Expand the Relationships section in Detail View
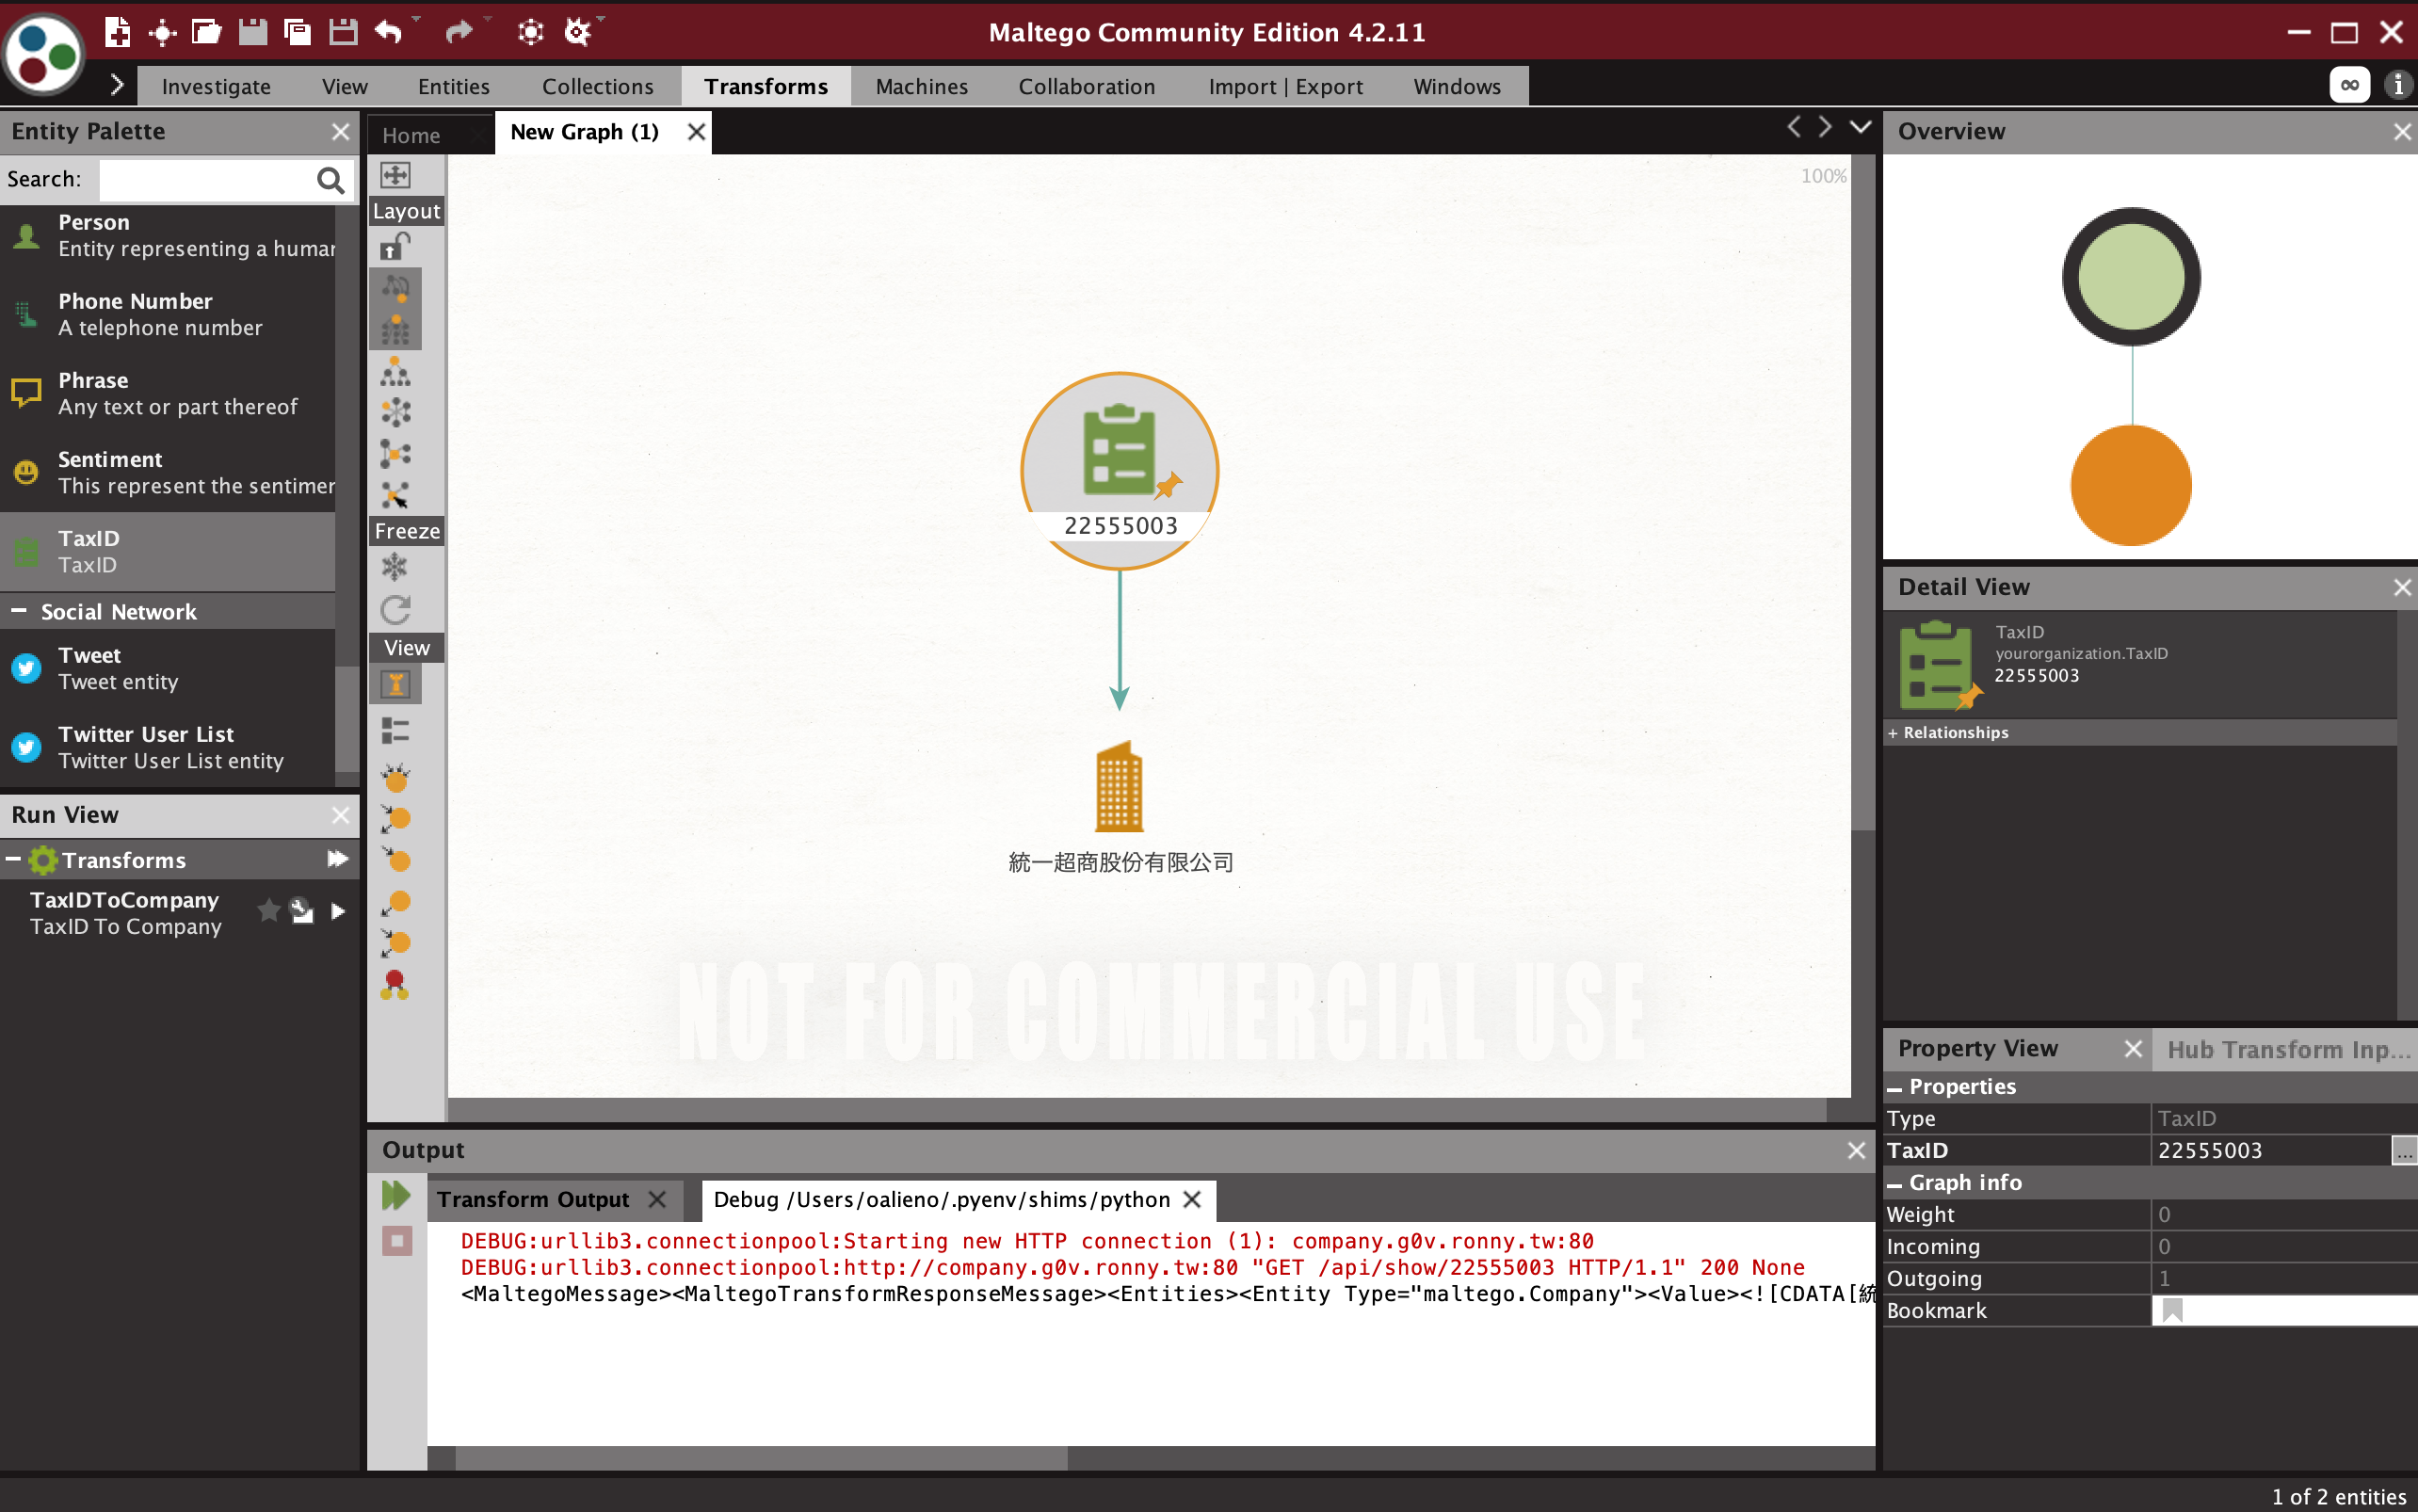 pos(1892,733)
